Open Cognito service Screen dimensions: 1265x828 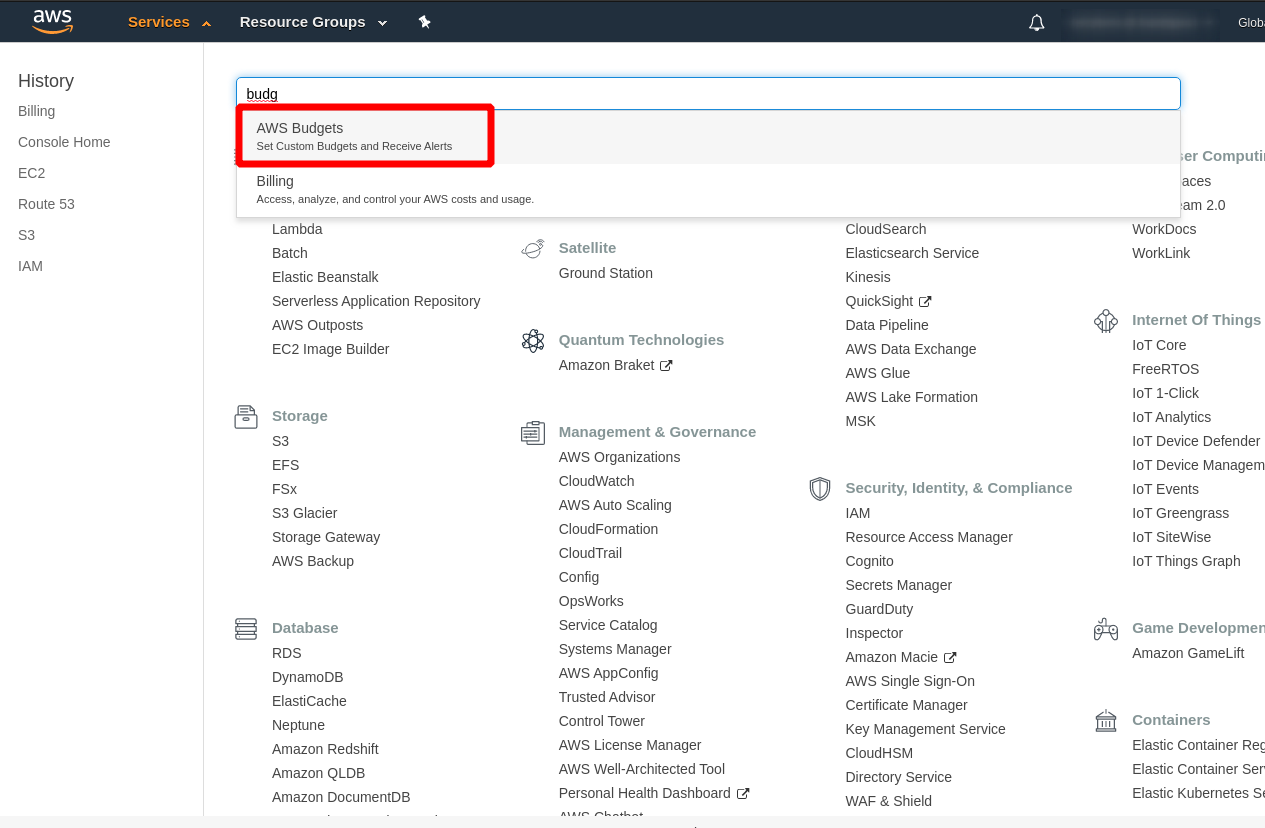pos(870,561)
